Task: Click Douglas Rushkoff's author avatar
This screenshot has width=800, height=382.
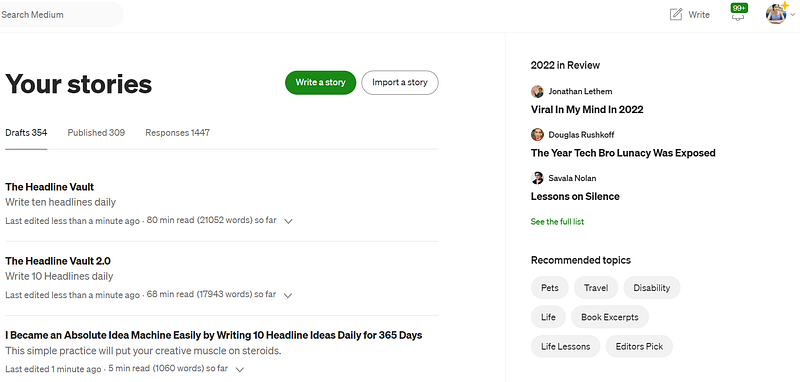Action: coord(537,135)
